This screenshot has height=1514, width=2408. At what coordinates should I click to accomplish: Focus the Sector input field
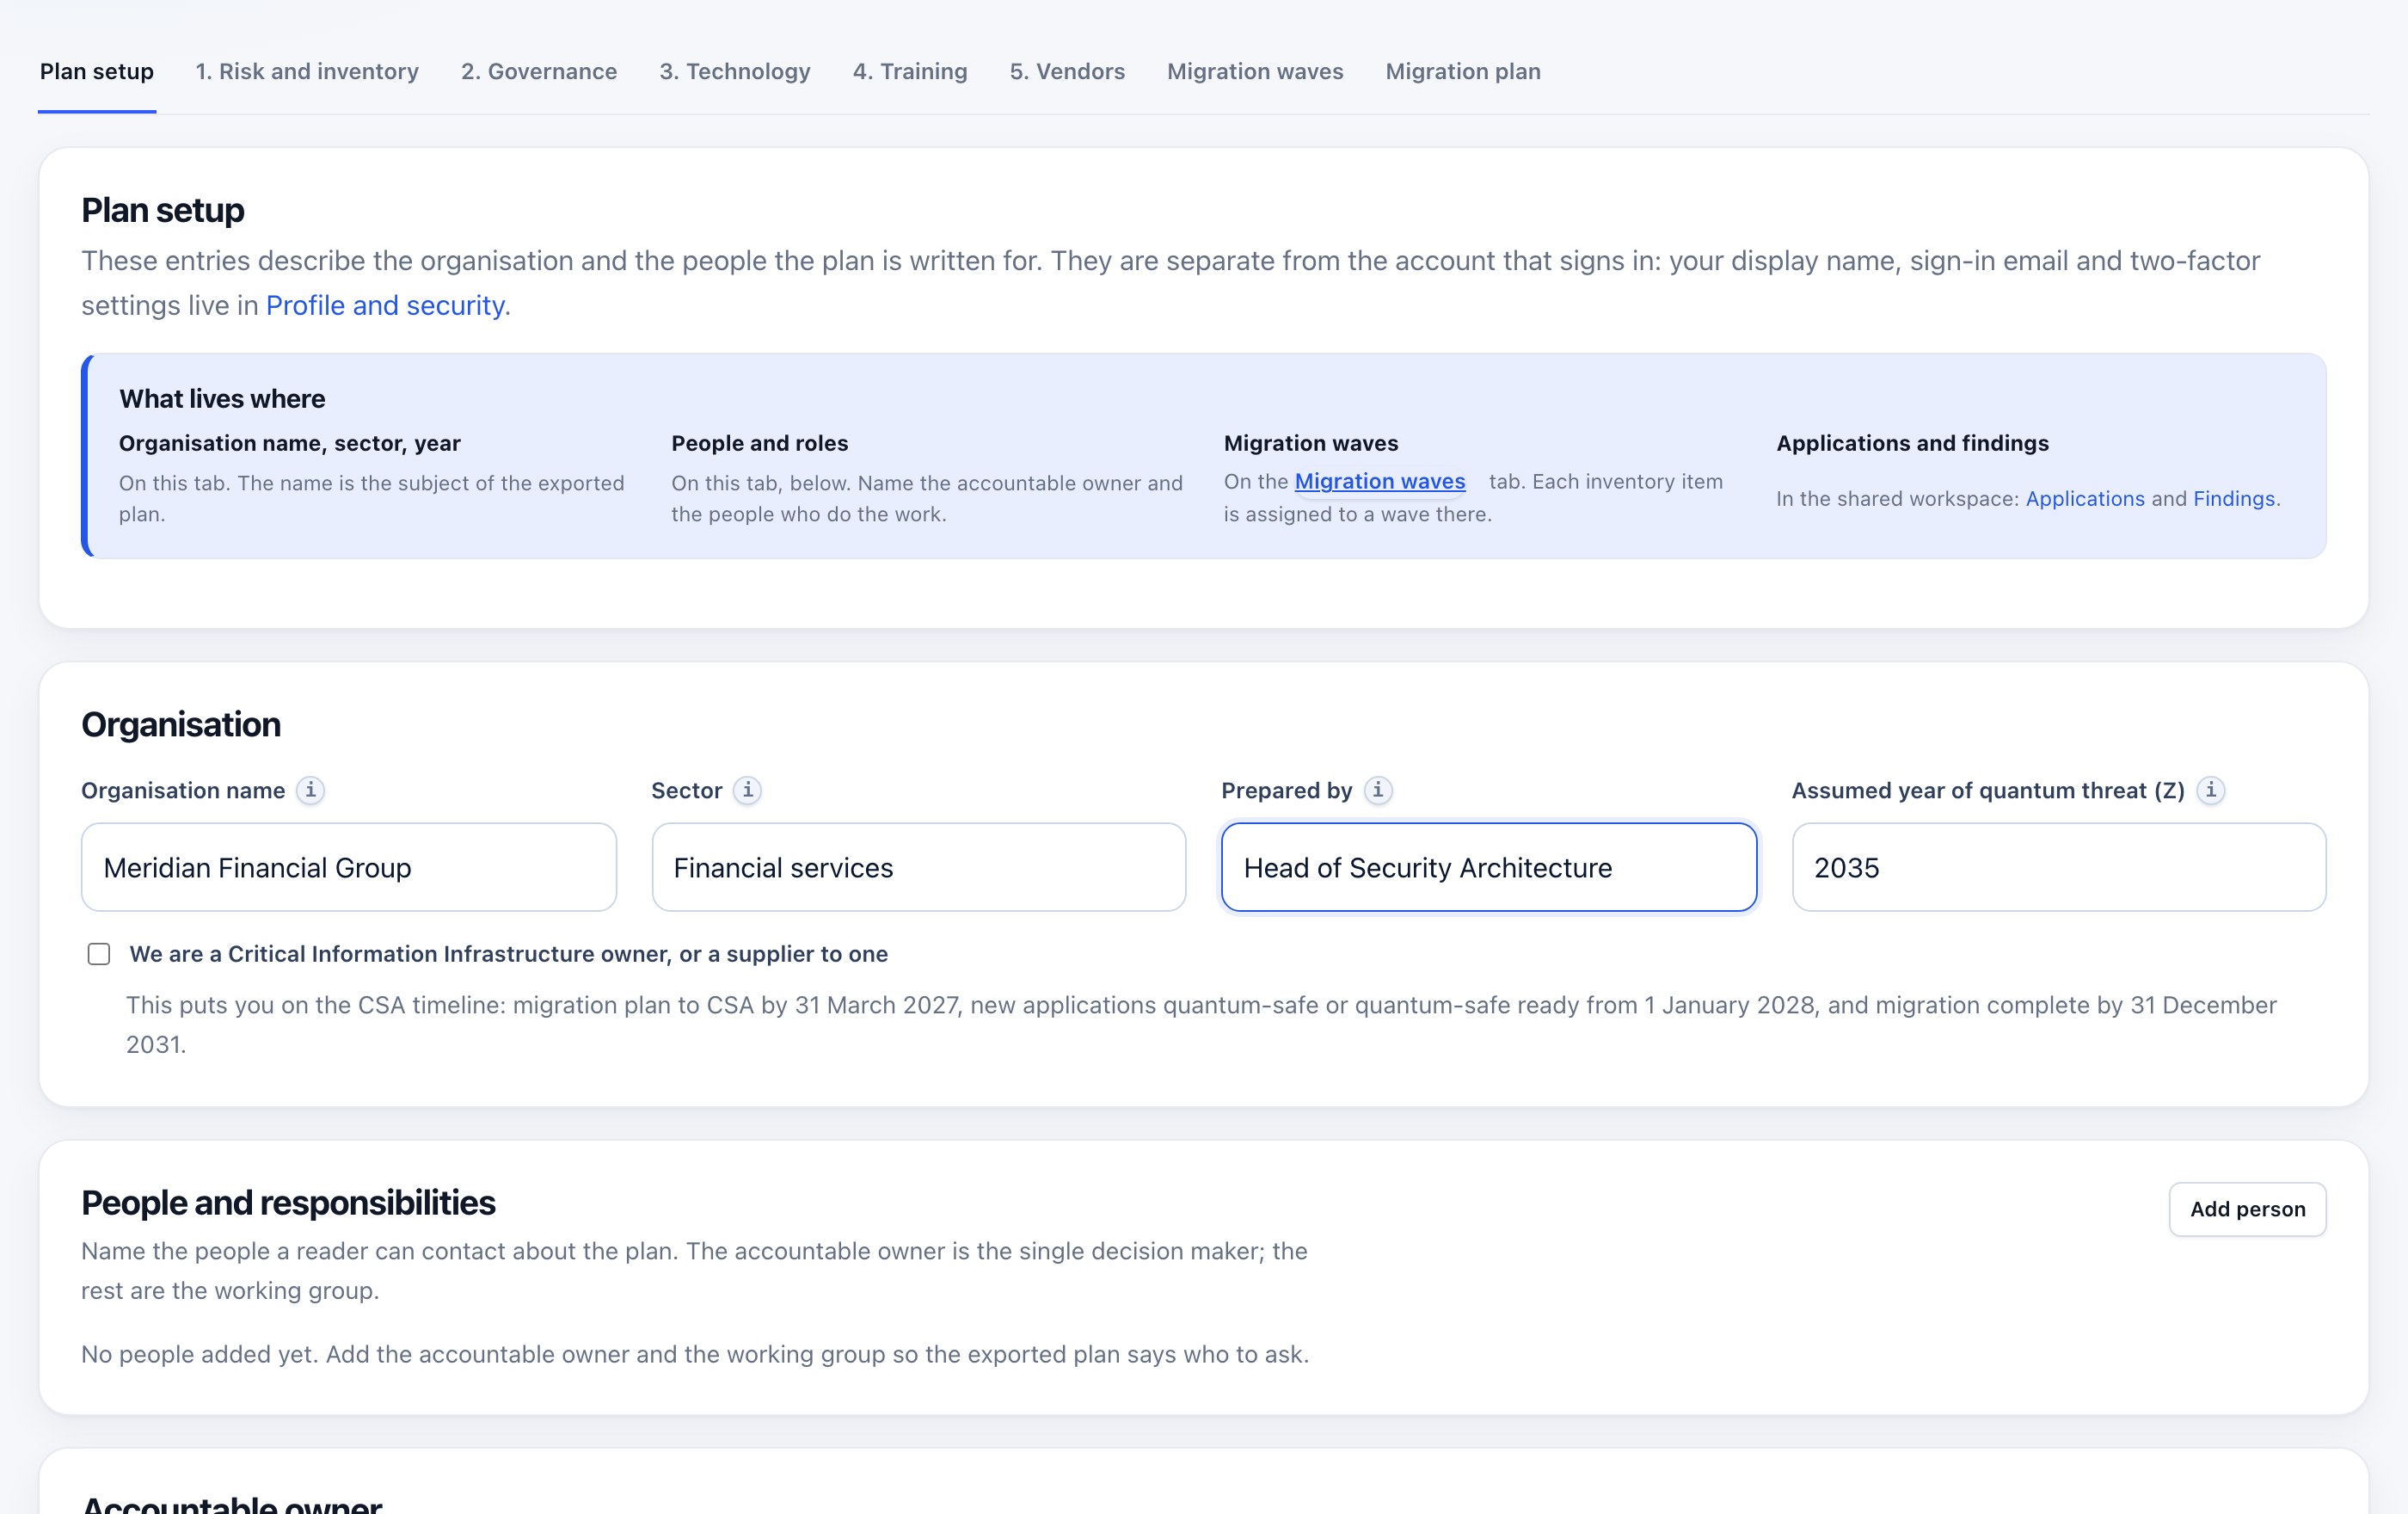[919, 867]
